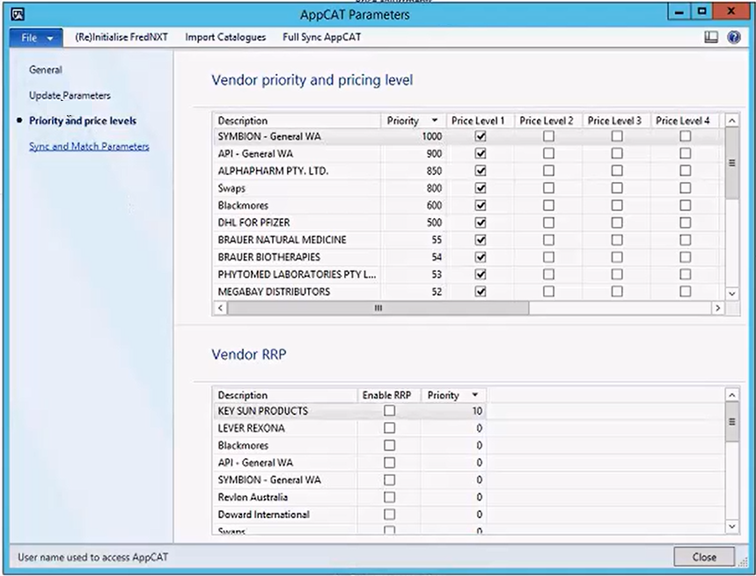Toggle Price Level 1 for SYMBION - General WA

[x=480, y=136]
